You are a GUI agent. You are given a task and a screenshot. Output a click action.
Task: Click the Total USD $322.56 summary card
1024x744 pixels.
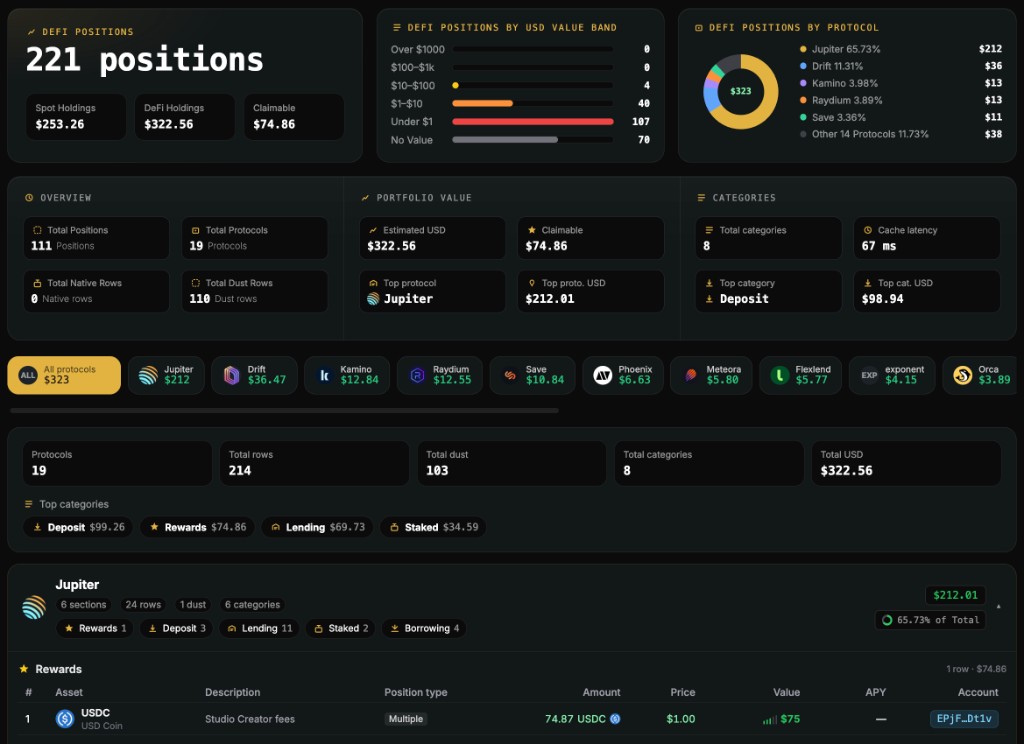pos(906,463)
